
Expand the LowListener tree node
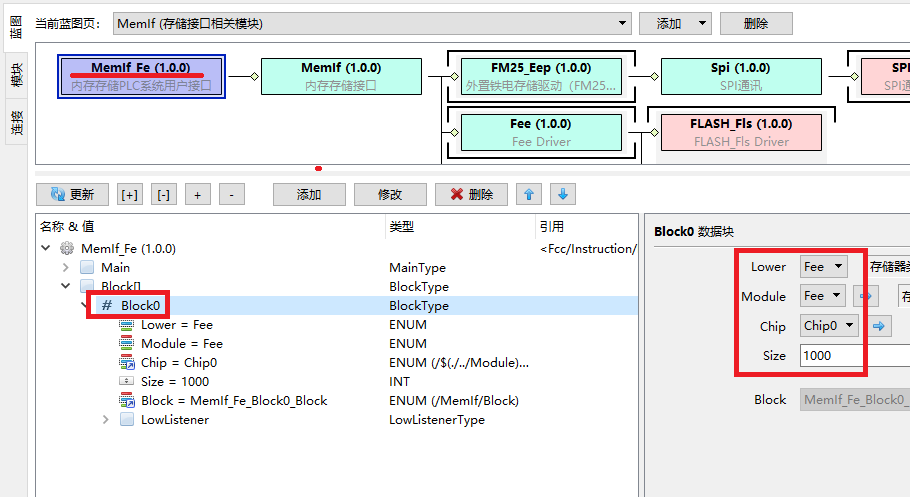coord(106,420)
